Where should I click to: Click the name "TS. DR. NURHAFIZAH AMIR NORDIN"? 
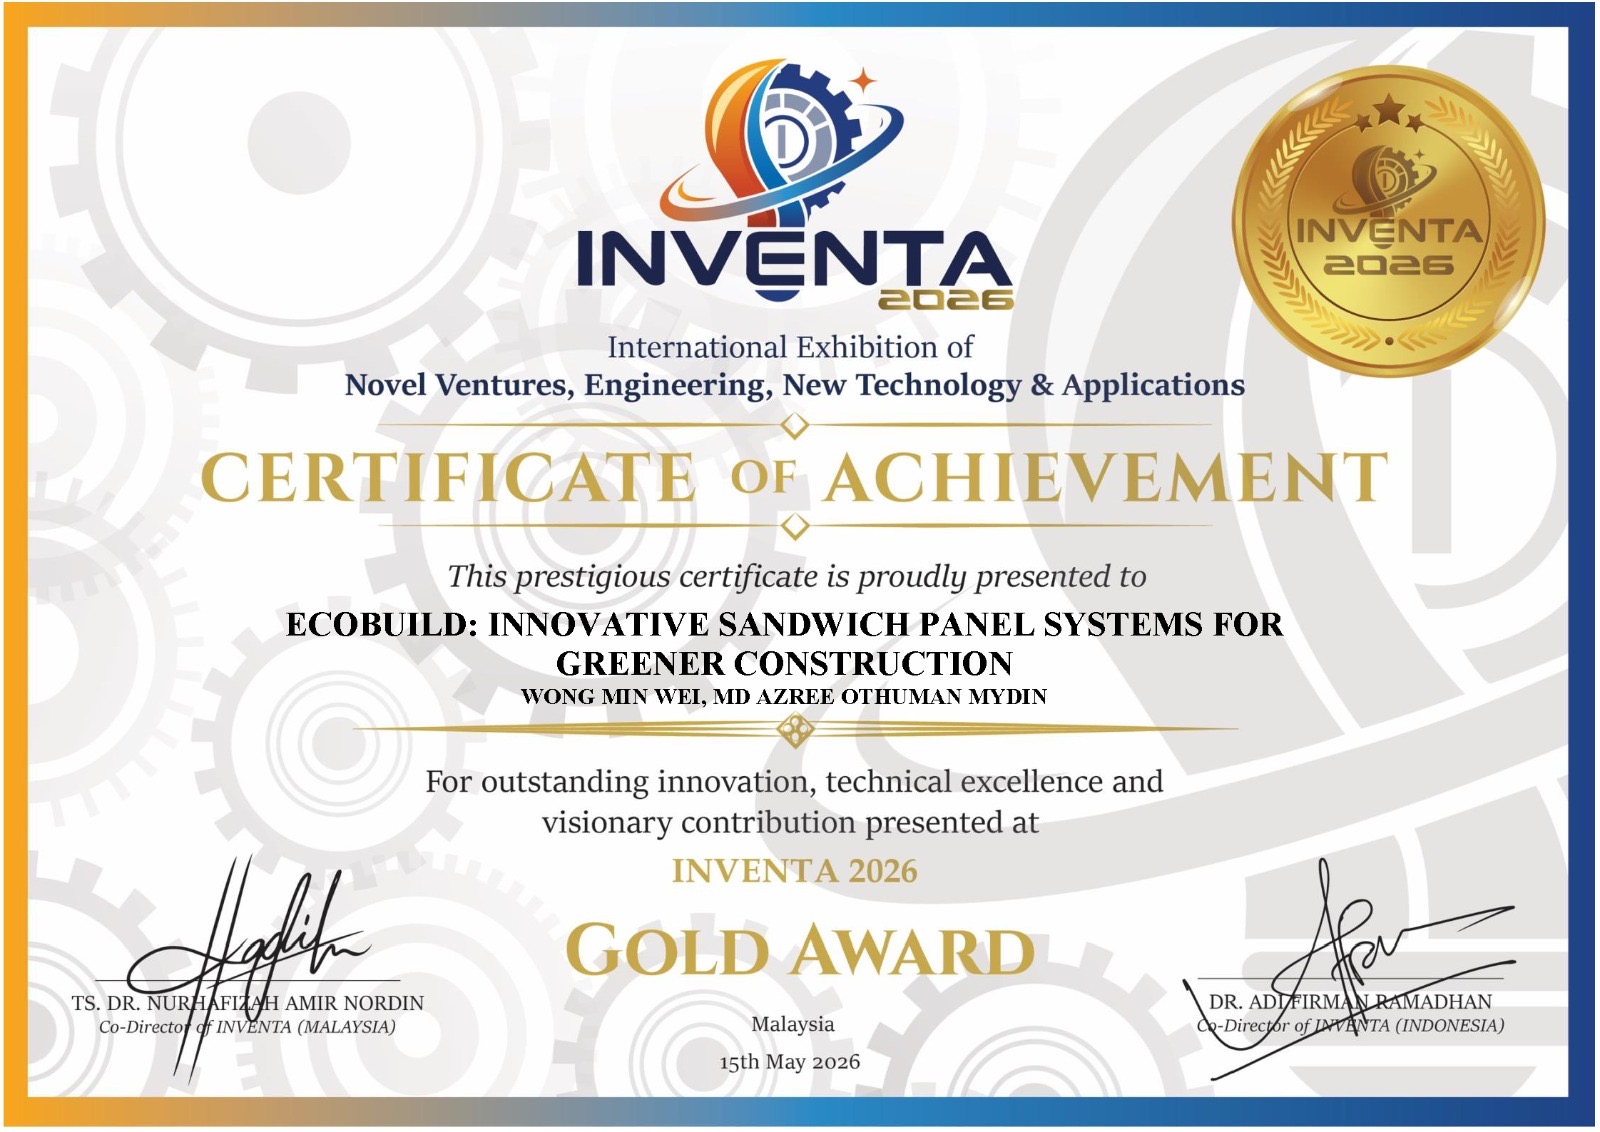point(248,1003)
